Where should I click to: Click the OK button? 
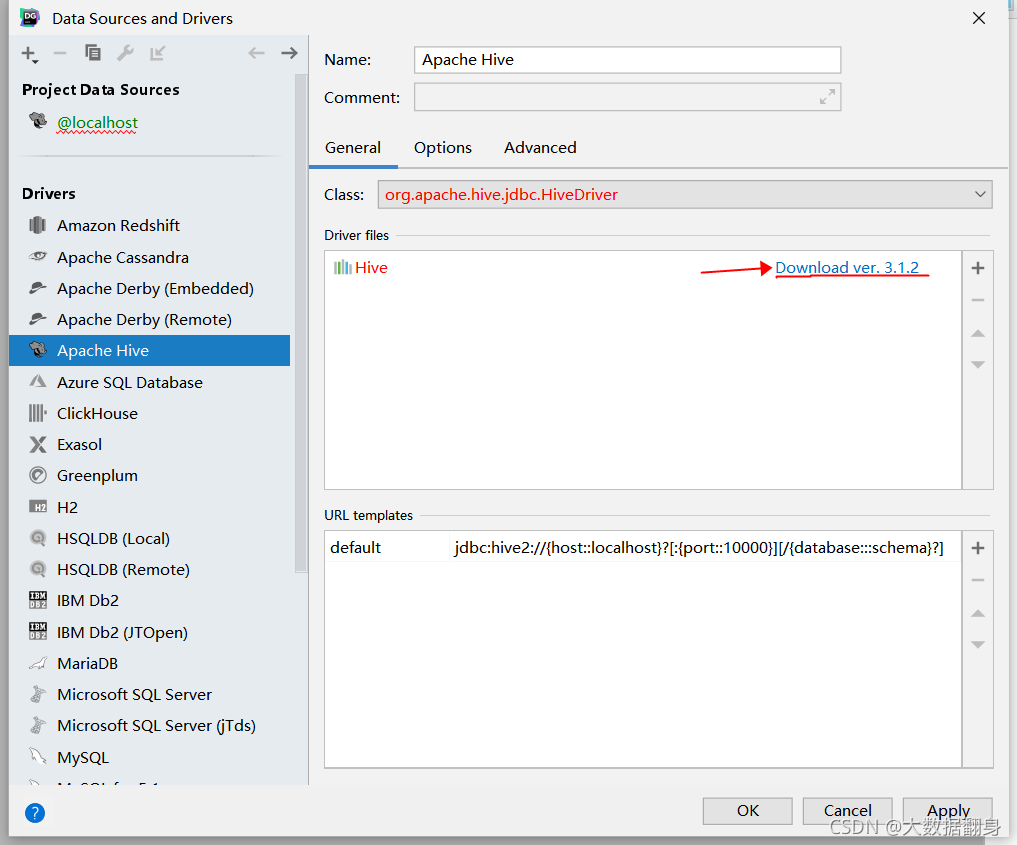(747, 811)
